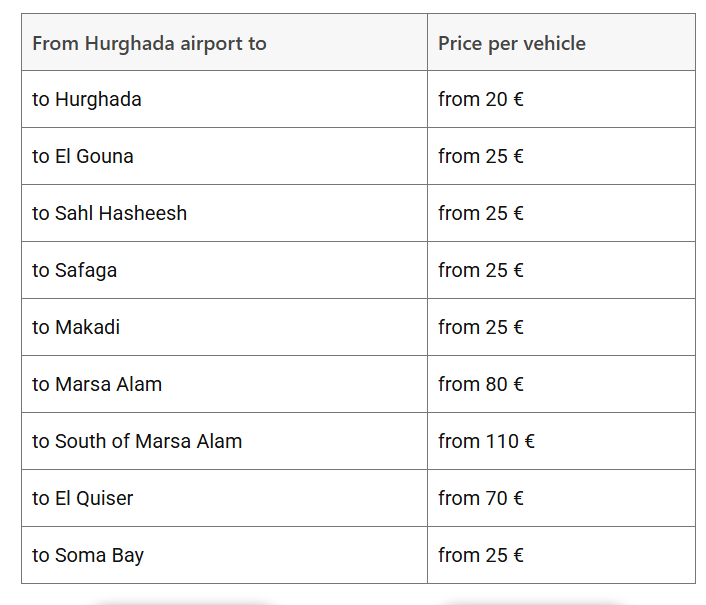Click the price cell in Safaga row
The width and height of the screenshot is (706, 605).
481,270
